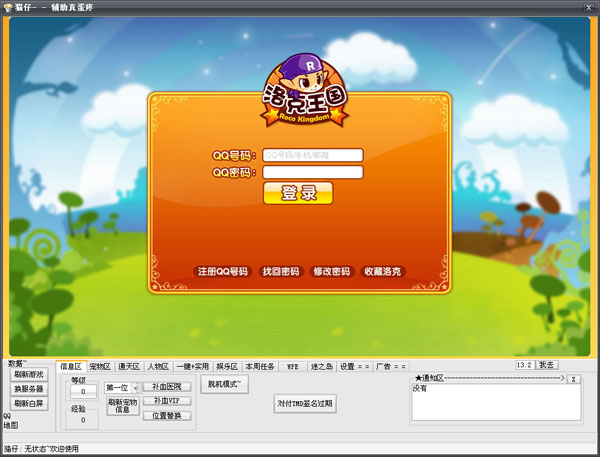Click the 刷新宠物信息 button
Image resolution: width=600 pixels, height=457 pixels.
(122, 406)
